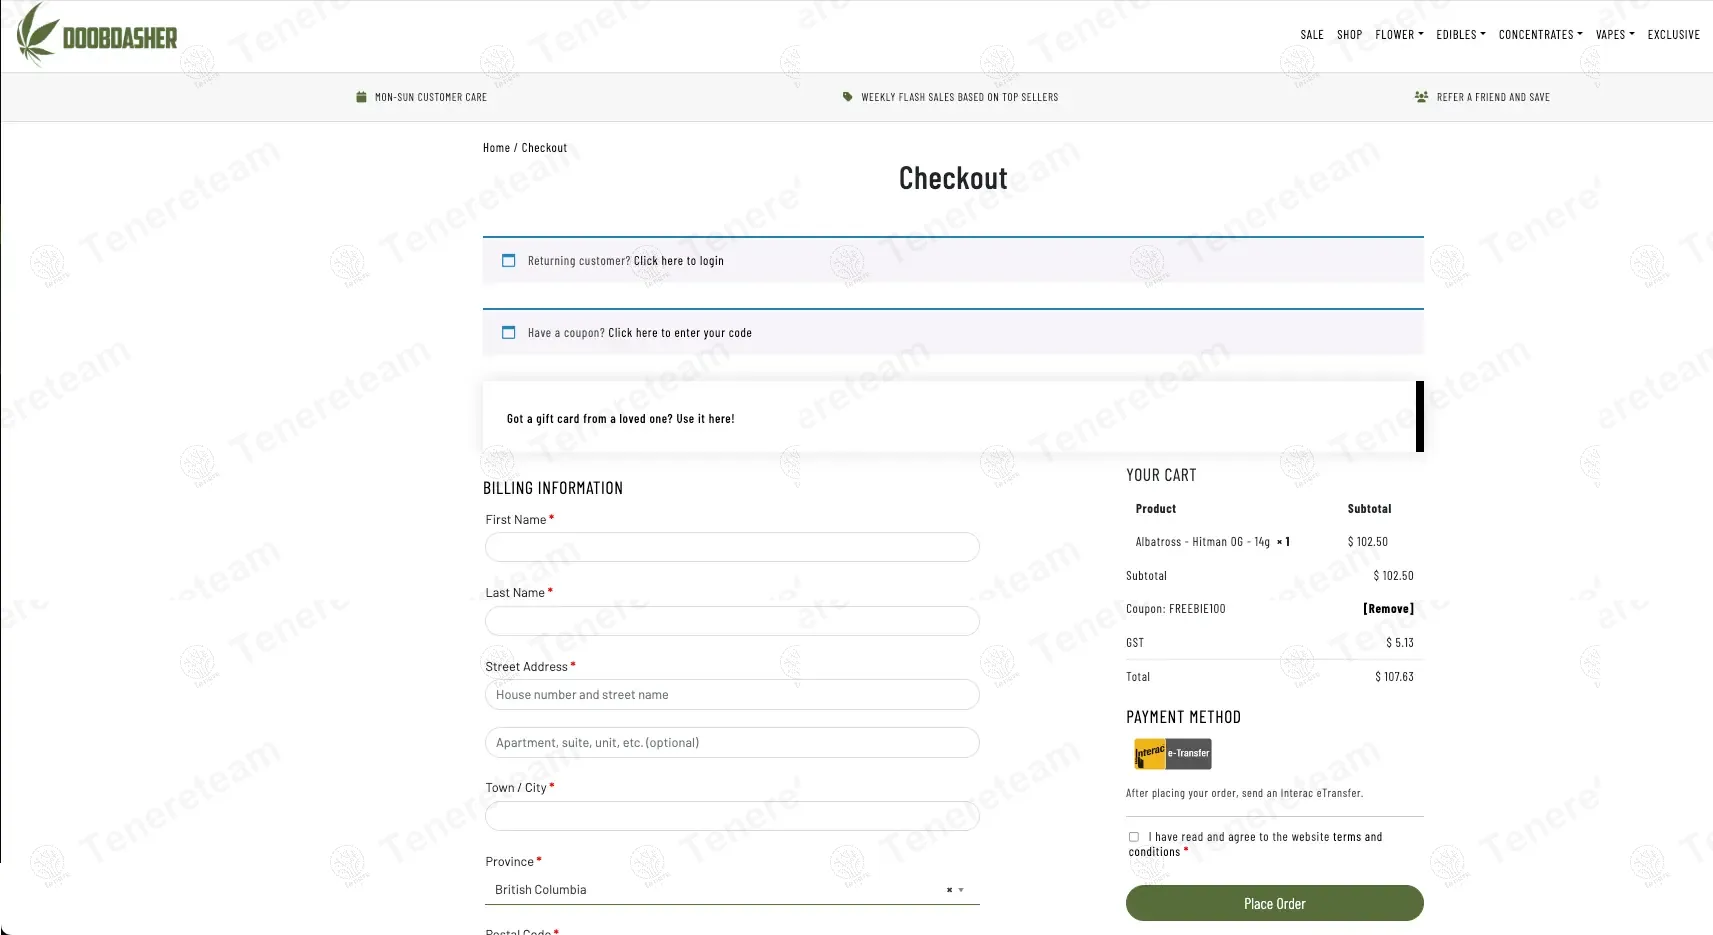Open the Shop menu item
Image resolution: width=1713 pixels, height=935 pixels.
(1349, 34)
